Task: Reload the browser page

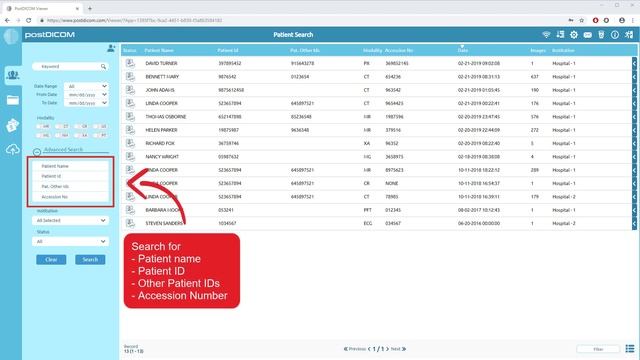Action: 28,20
